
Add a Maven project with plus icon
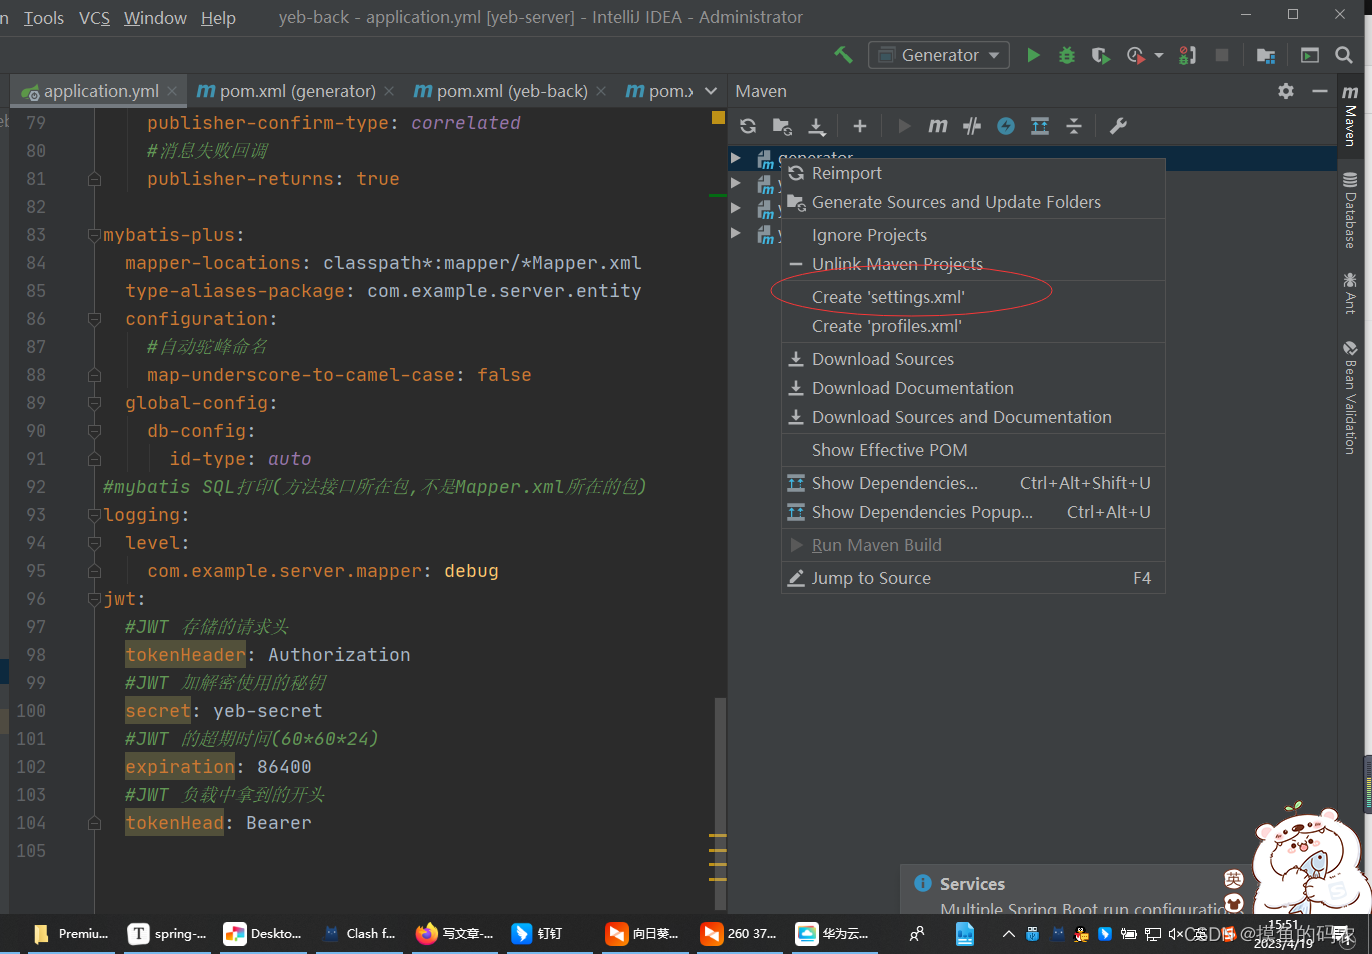click(859, 126)
